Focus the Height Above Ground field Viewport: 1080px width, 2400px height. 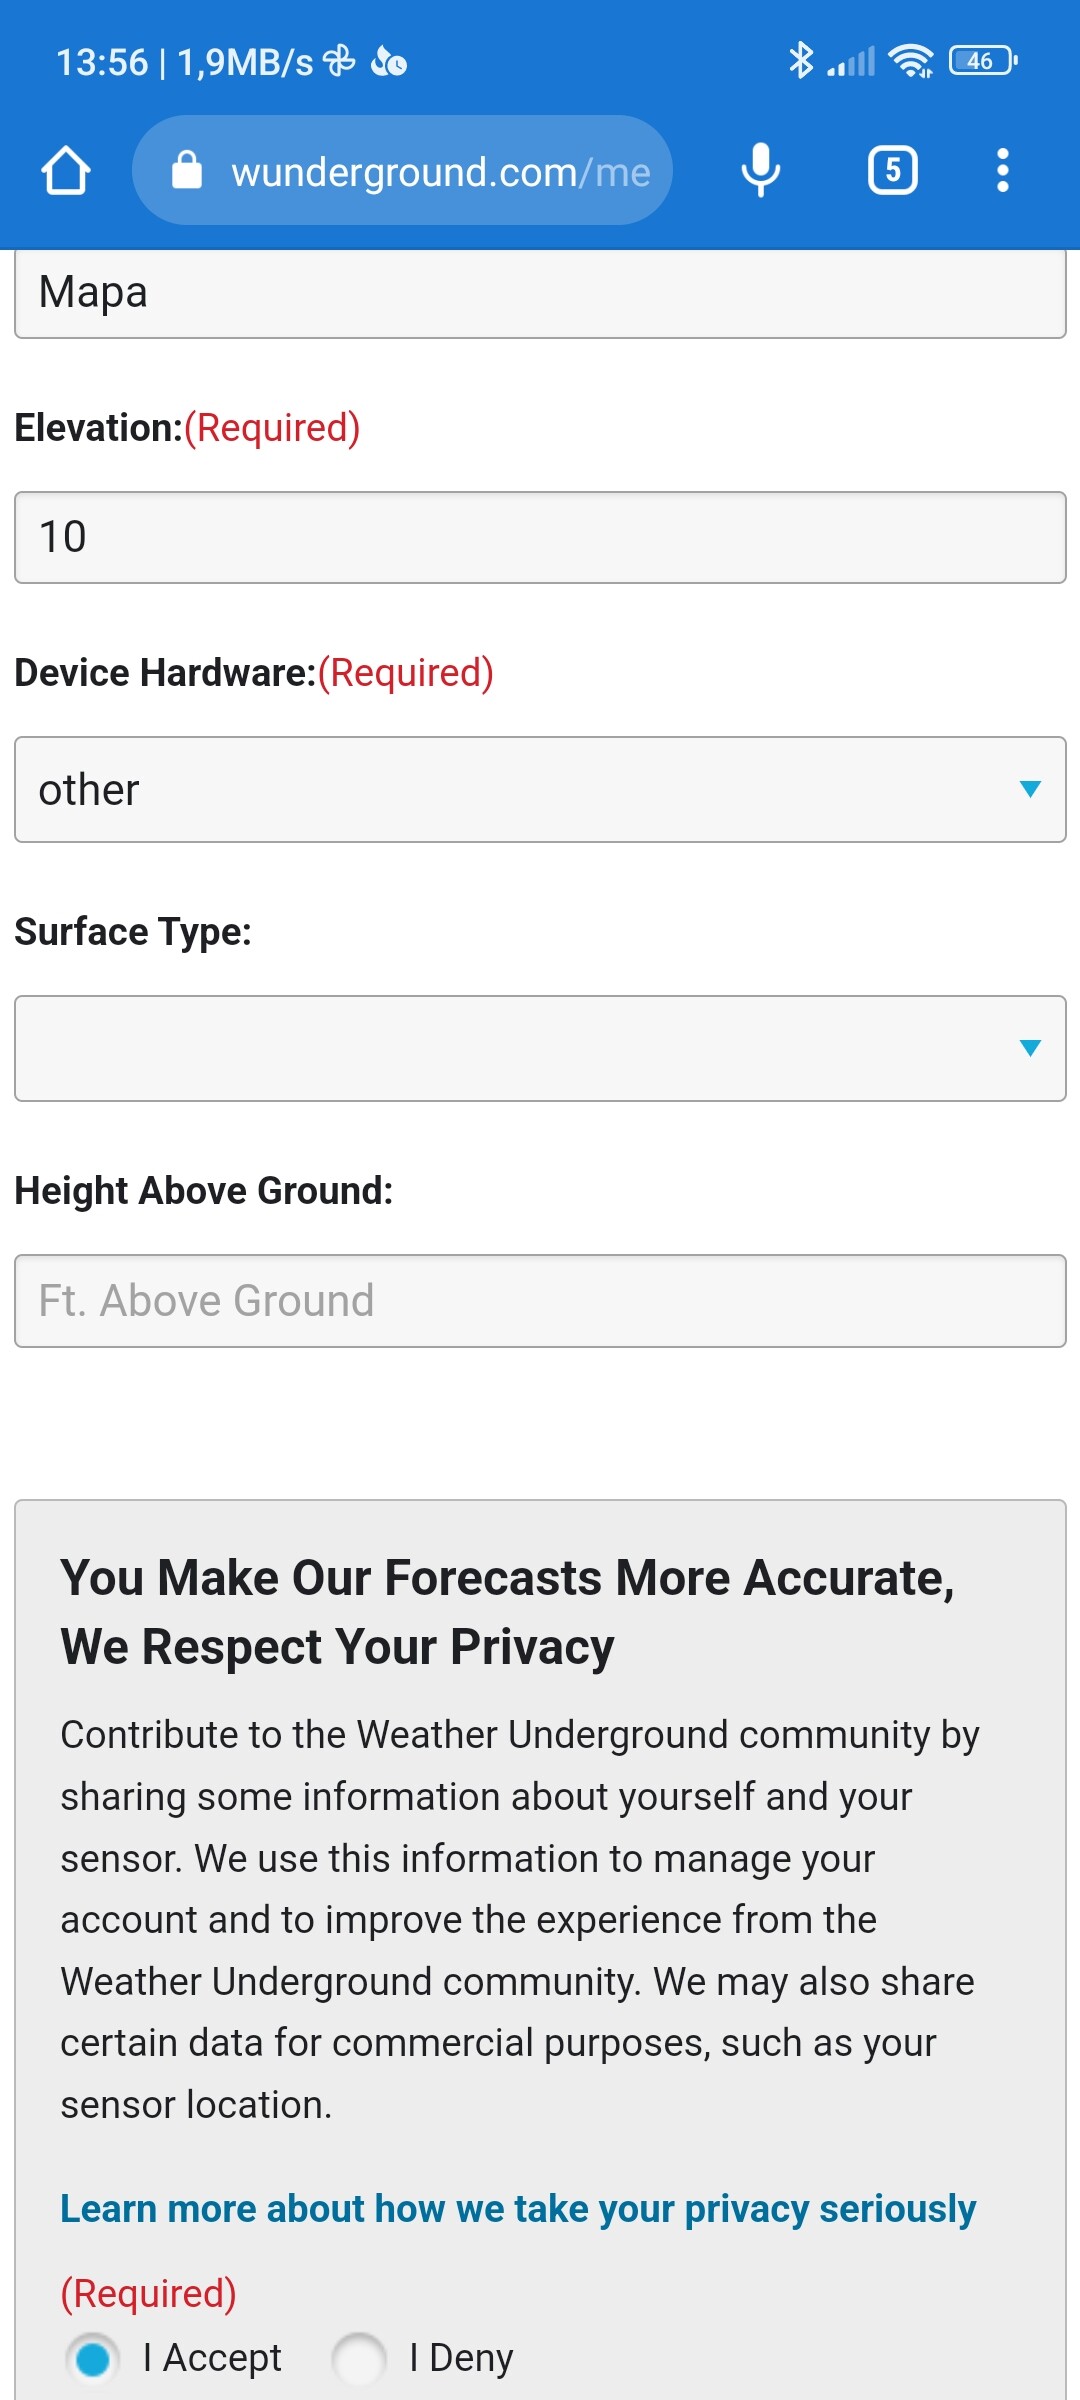coord(540,1301)
